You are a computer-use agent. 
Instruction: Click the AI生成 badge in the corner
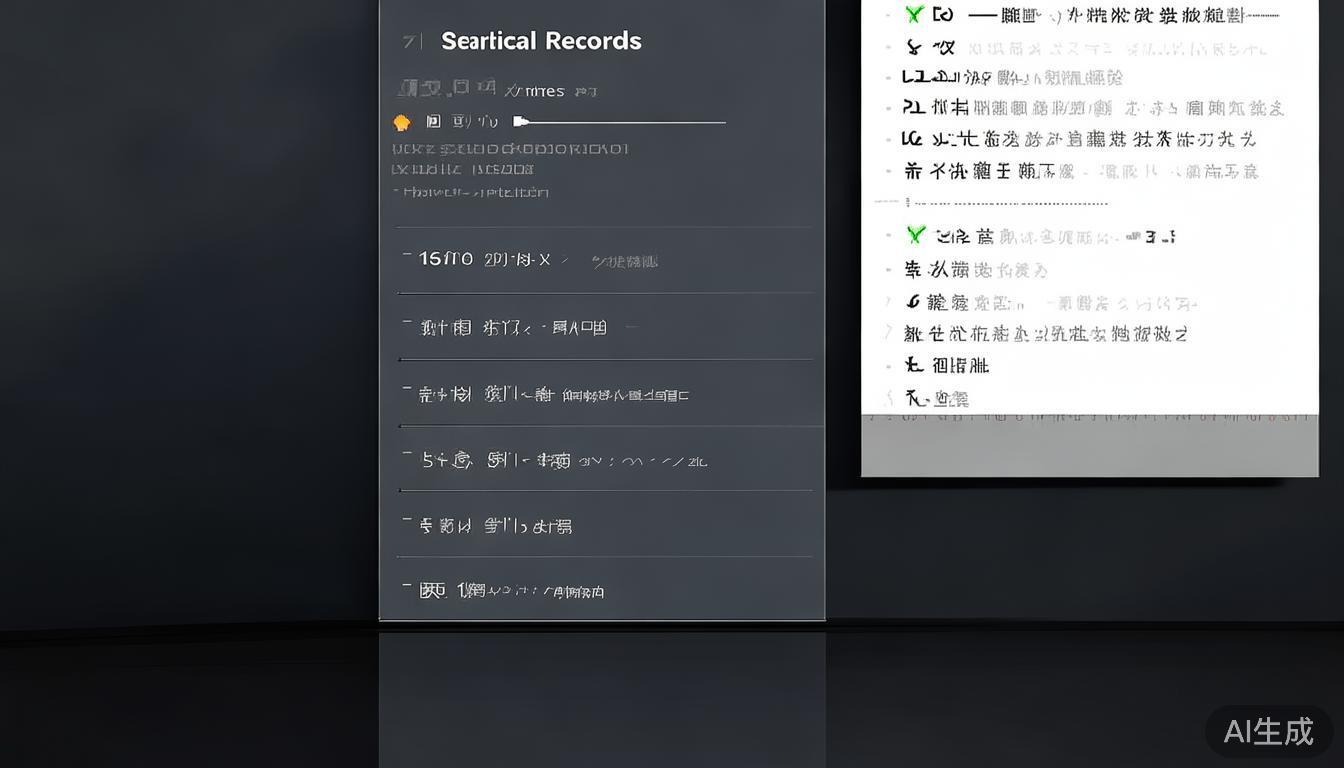(1268, 731)
